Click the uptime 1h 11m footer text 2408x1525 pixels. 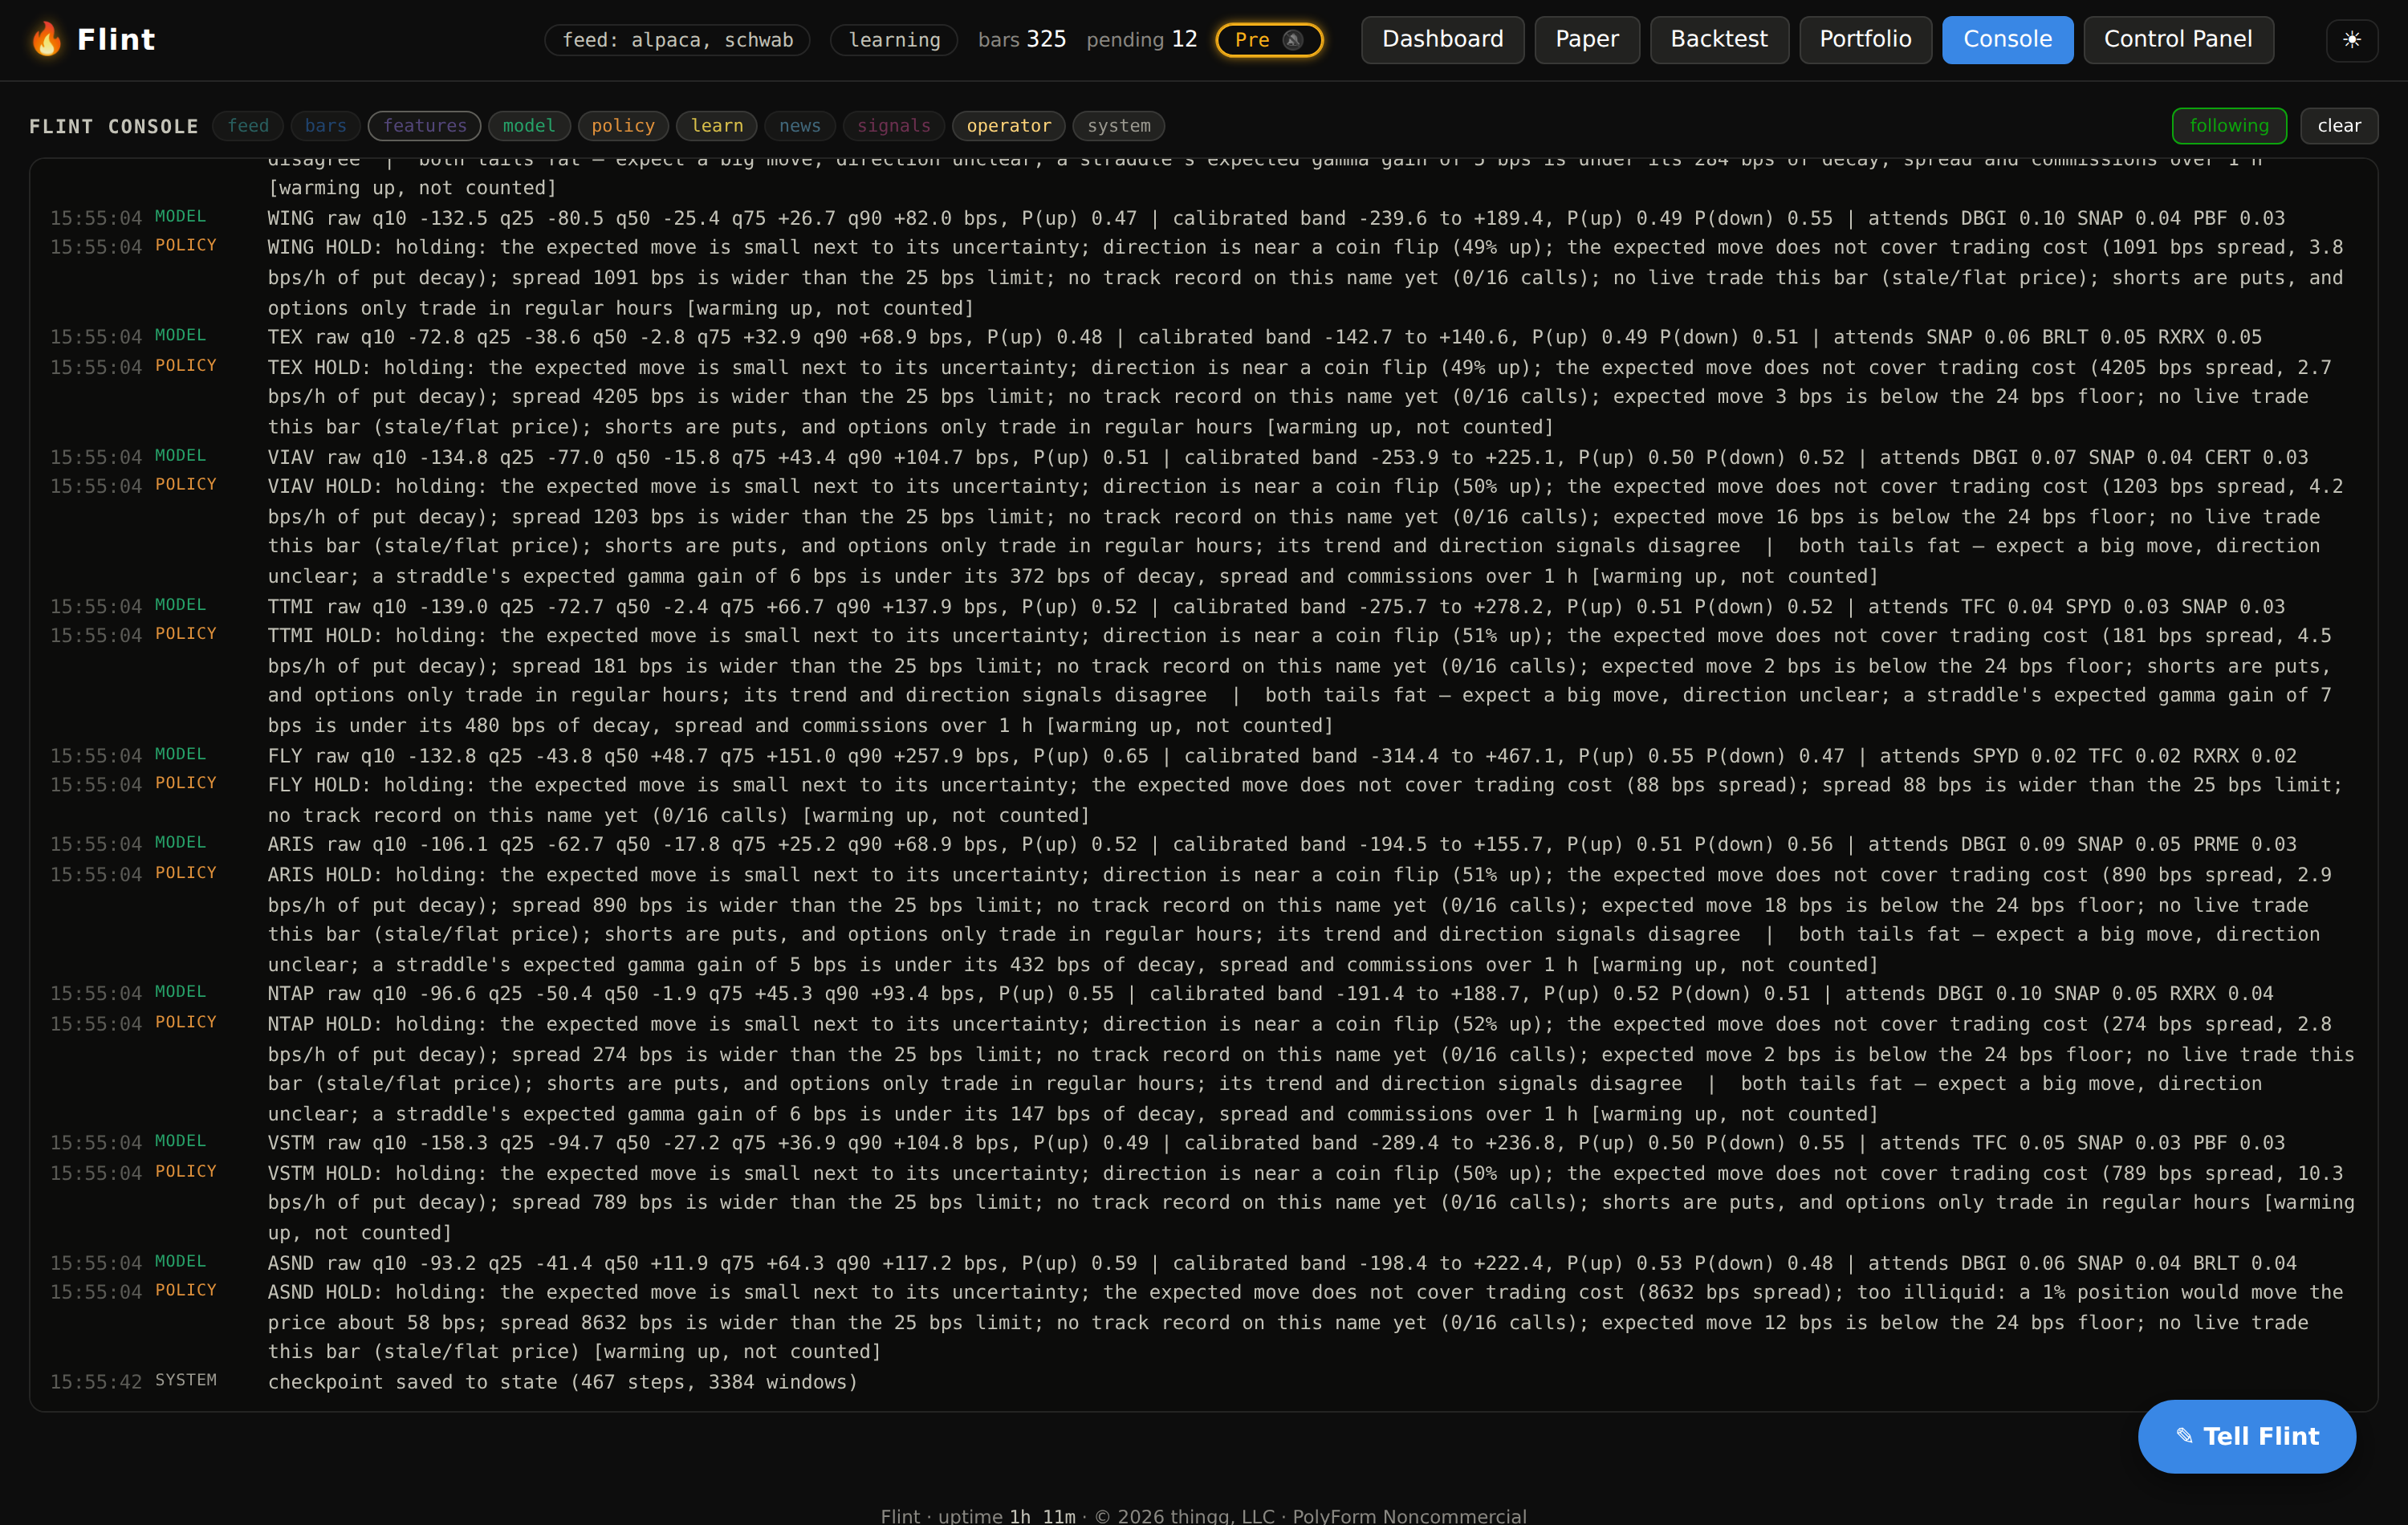coord(1007,1515)
